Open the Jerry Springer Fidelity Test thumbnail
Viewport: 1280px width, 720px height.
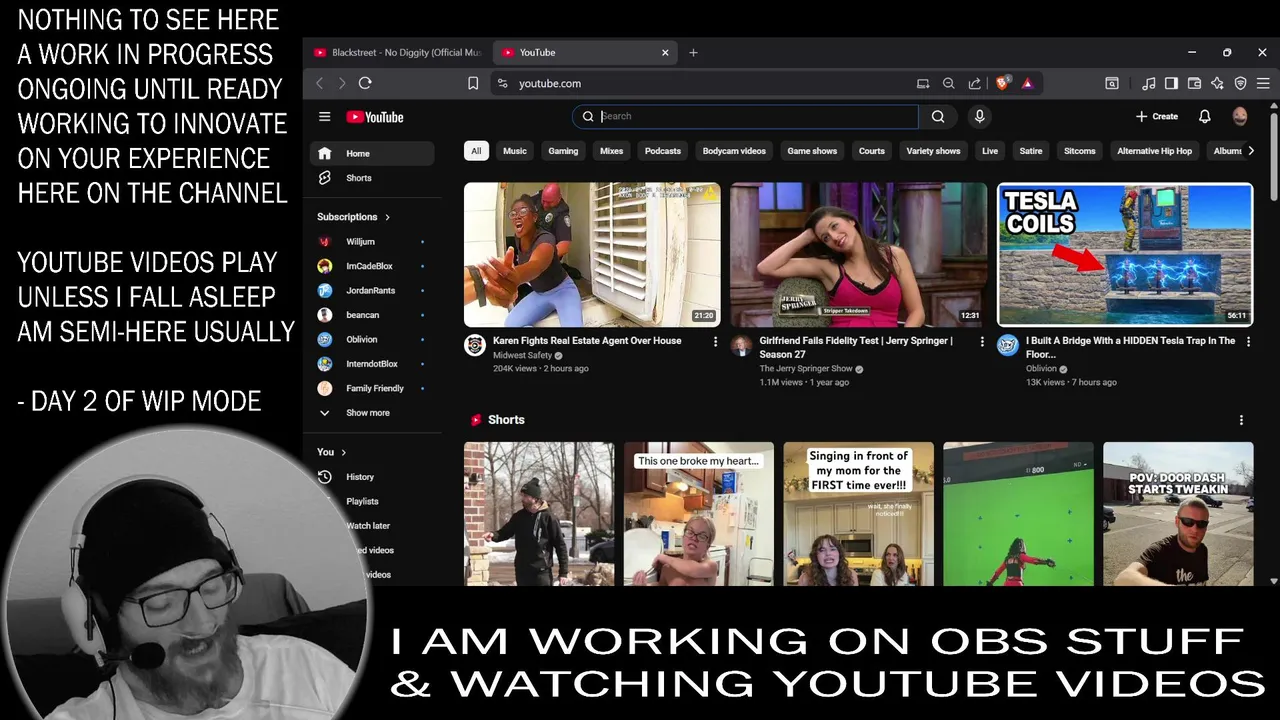(x=859, y=255)
